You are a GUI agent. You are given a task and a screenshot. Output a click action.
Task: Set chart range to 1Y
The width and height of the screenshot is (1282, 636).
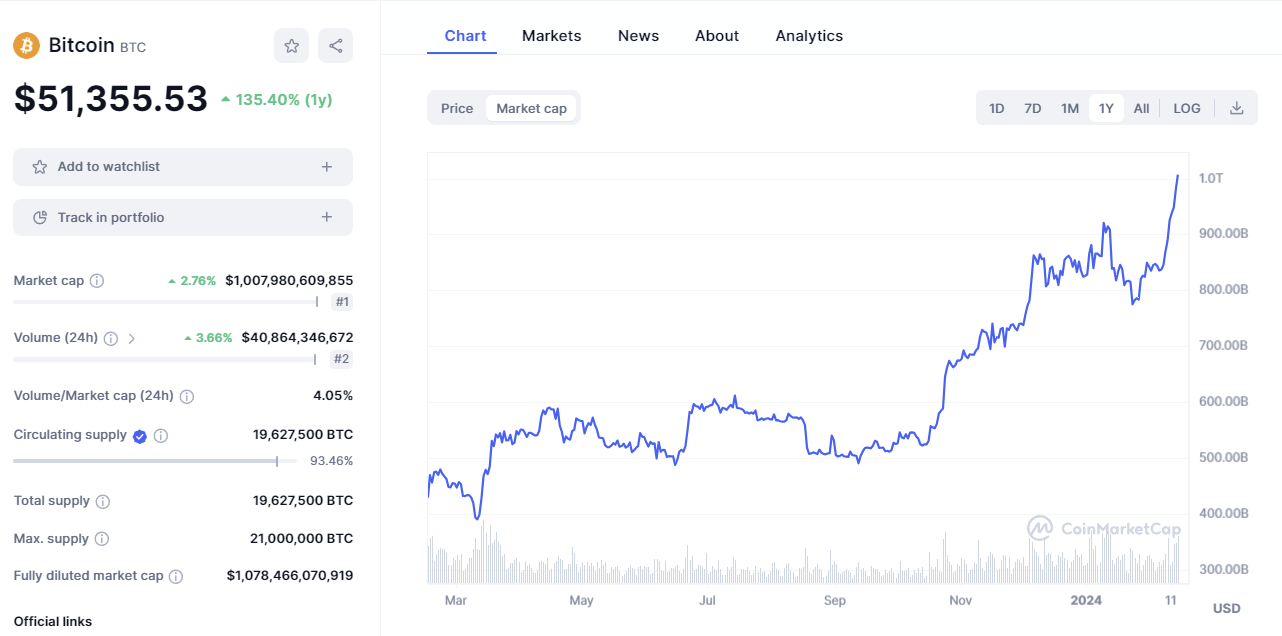point(1106,108)
